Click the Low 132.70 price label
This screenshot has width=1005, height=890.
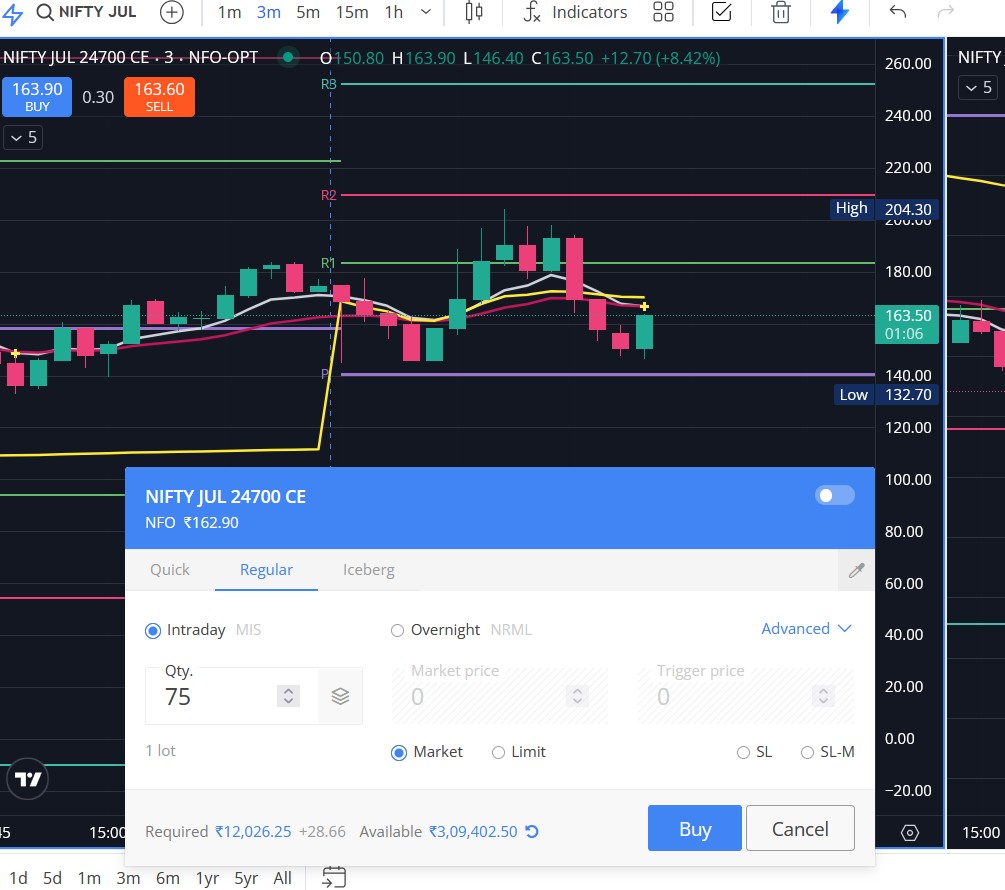point(886,394)
